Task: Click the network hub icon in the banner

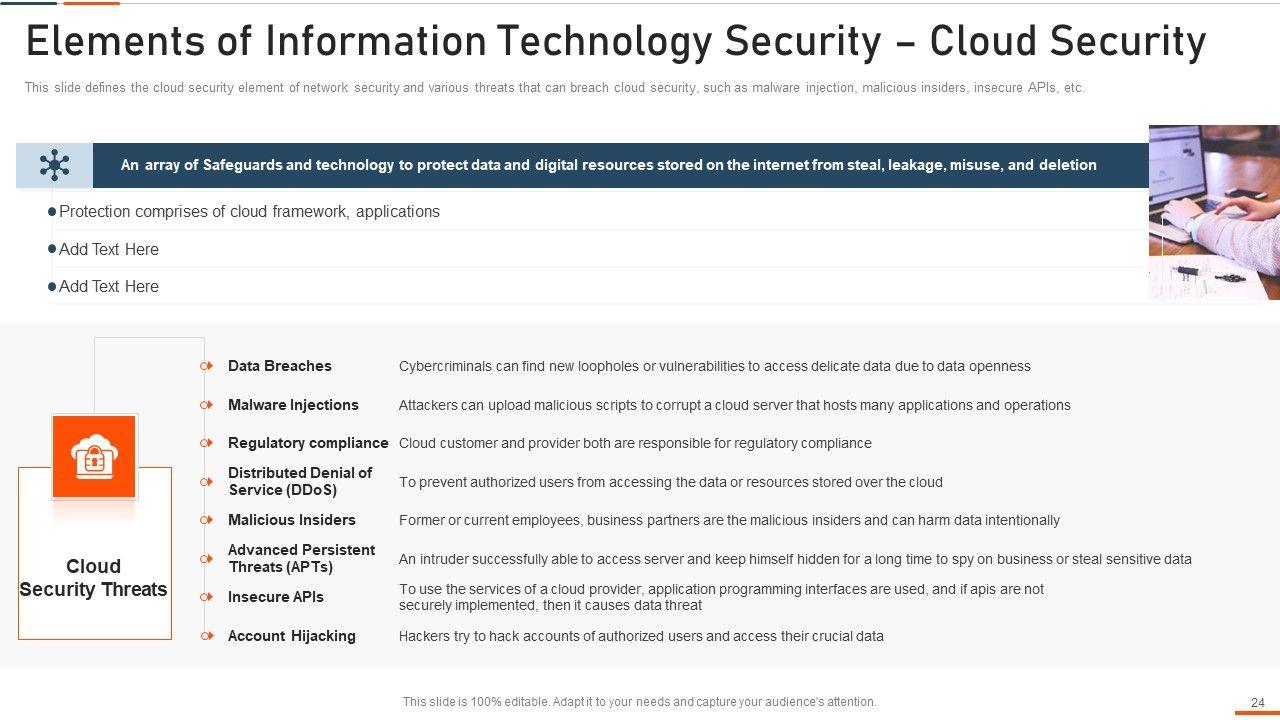Action: [x=54, y=165]
